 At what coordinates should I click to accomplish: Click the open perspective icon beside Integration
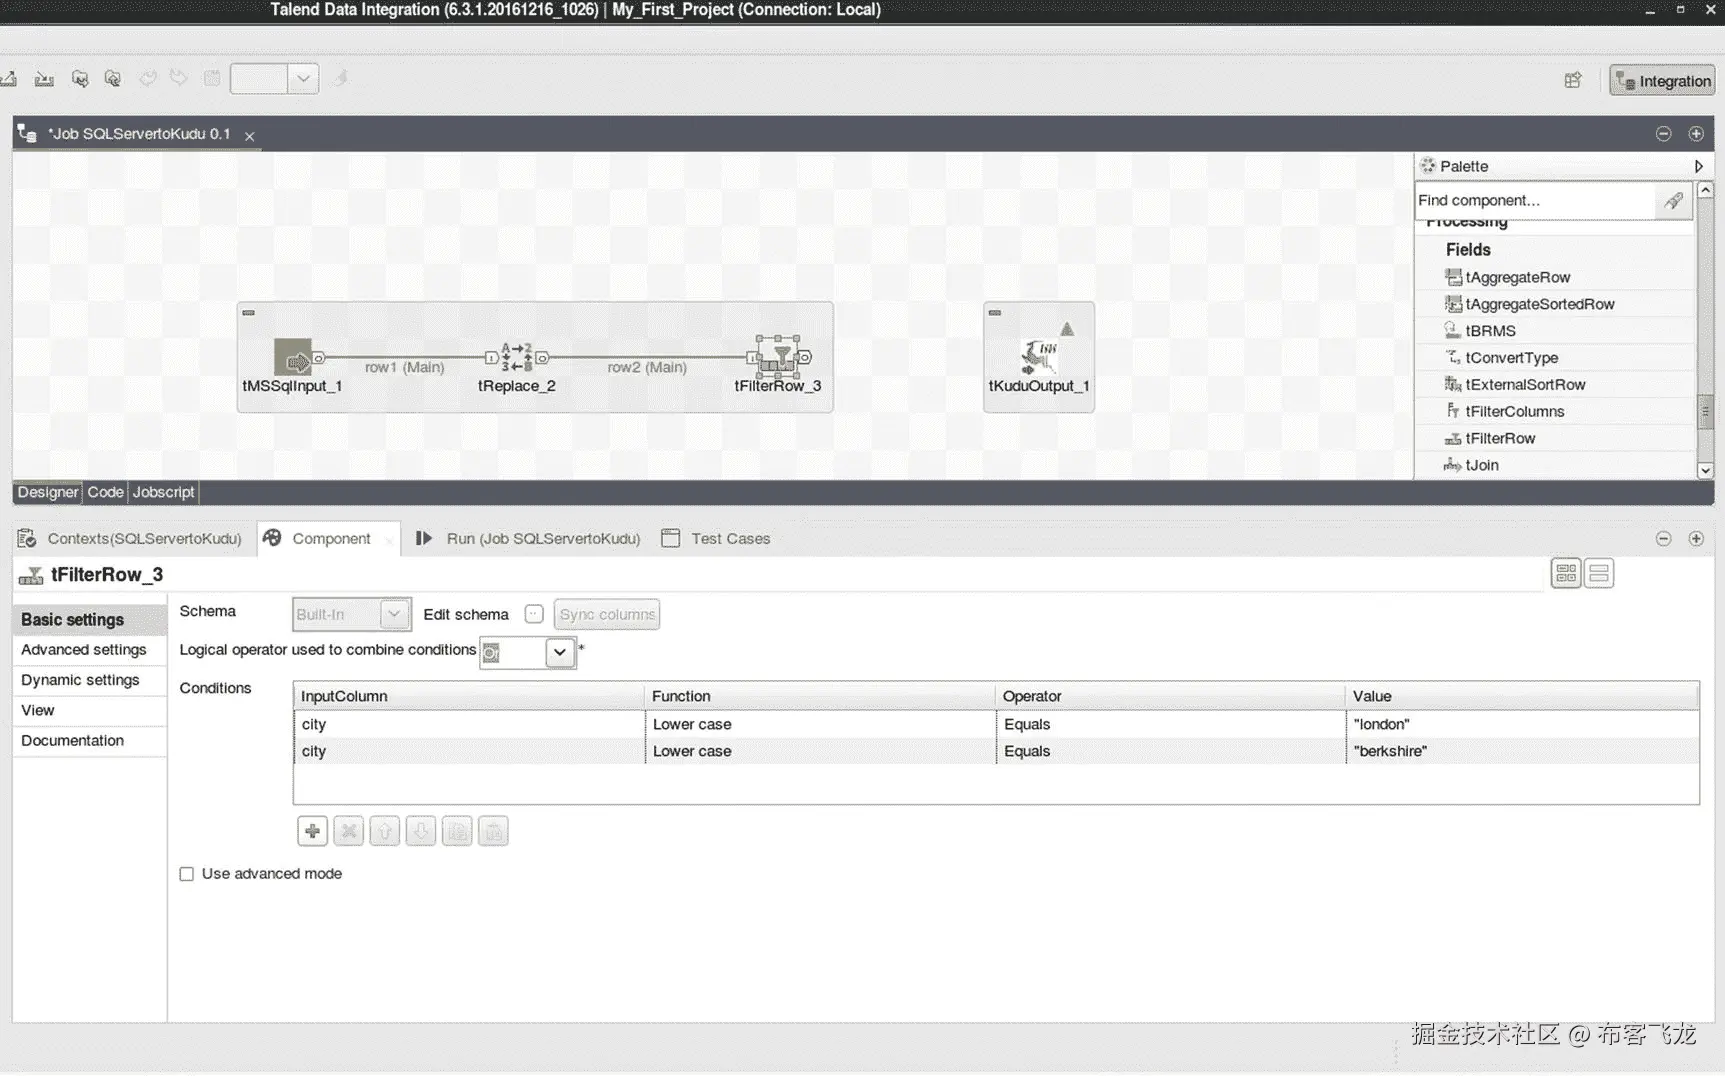[1573, 81]
